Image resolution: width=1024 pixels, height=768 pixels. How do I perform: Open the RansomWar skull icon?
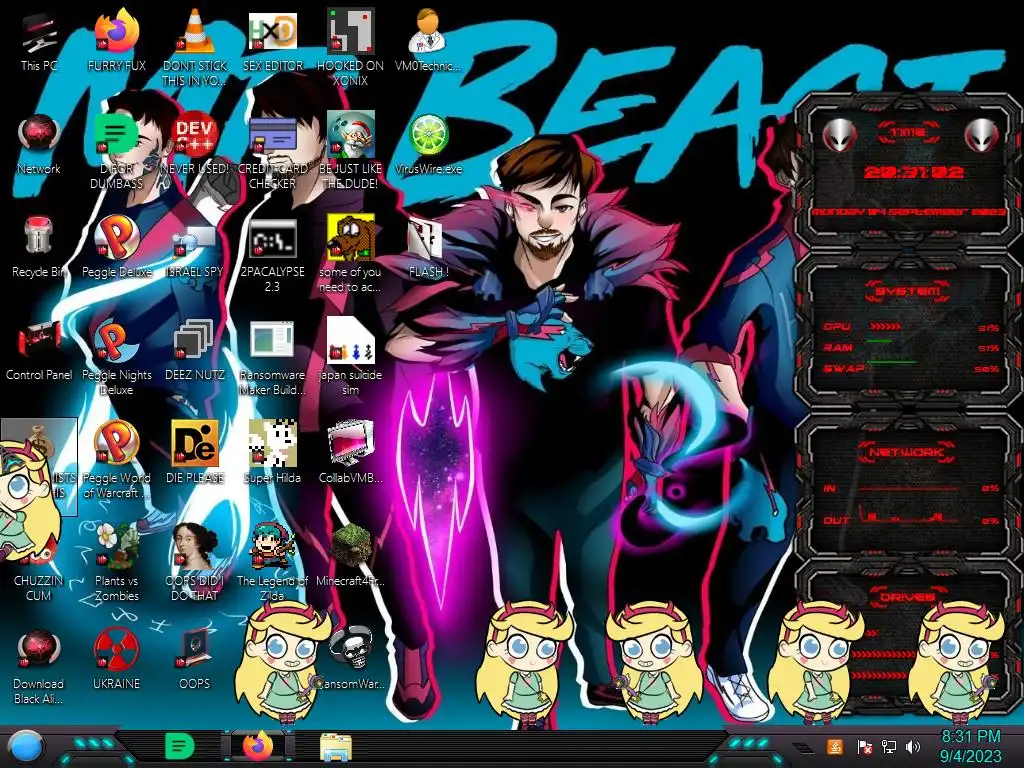click(x=351, y=660)
